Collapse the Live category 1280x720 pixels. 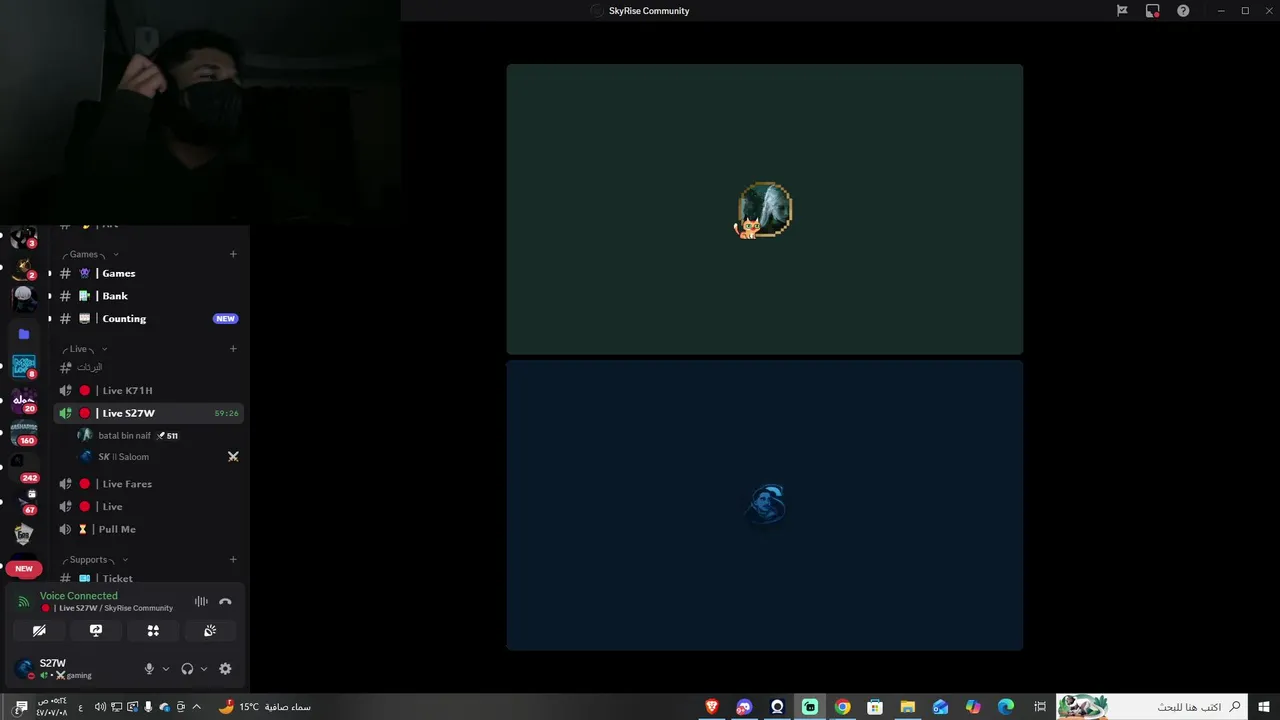click(84, 349)
